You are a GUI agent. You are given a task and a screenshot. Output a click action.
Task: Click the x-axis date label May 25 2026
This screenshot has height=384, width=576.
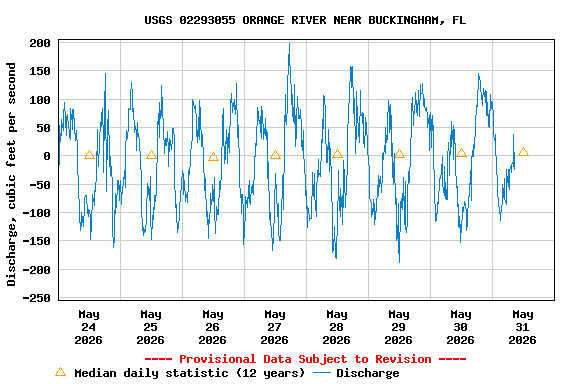[x=151, y=327]
